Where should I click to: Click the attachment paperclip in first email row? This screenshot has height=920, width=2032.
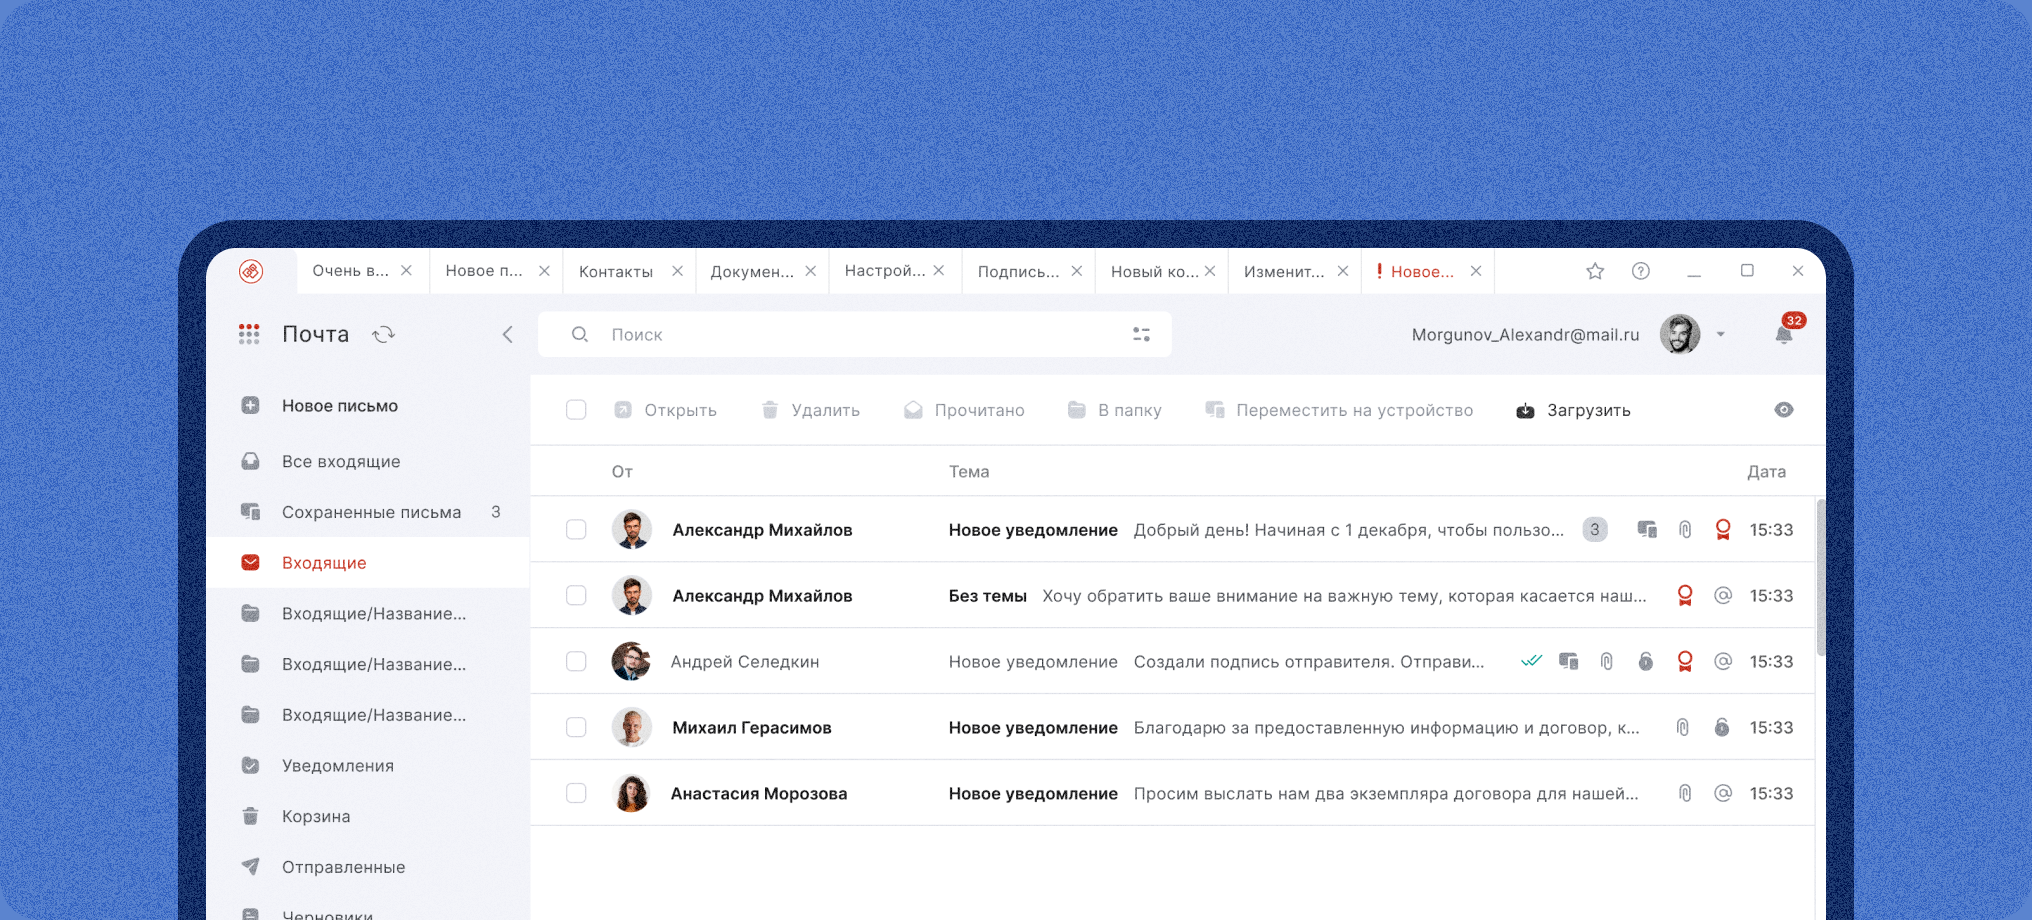[x=1685, y=529]
